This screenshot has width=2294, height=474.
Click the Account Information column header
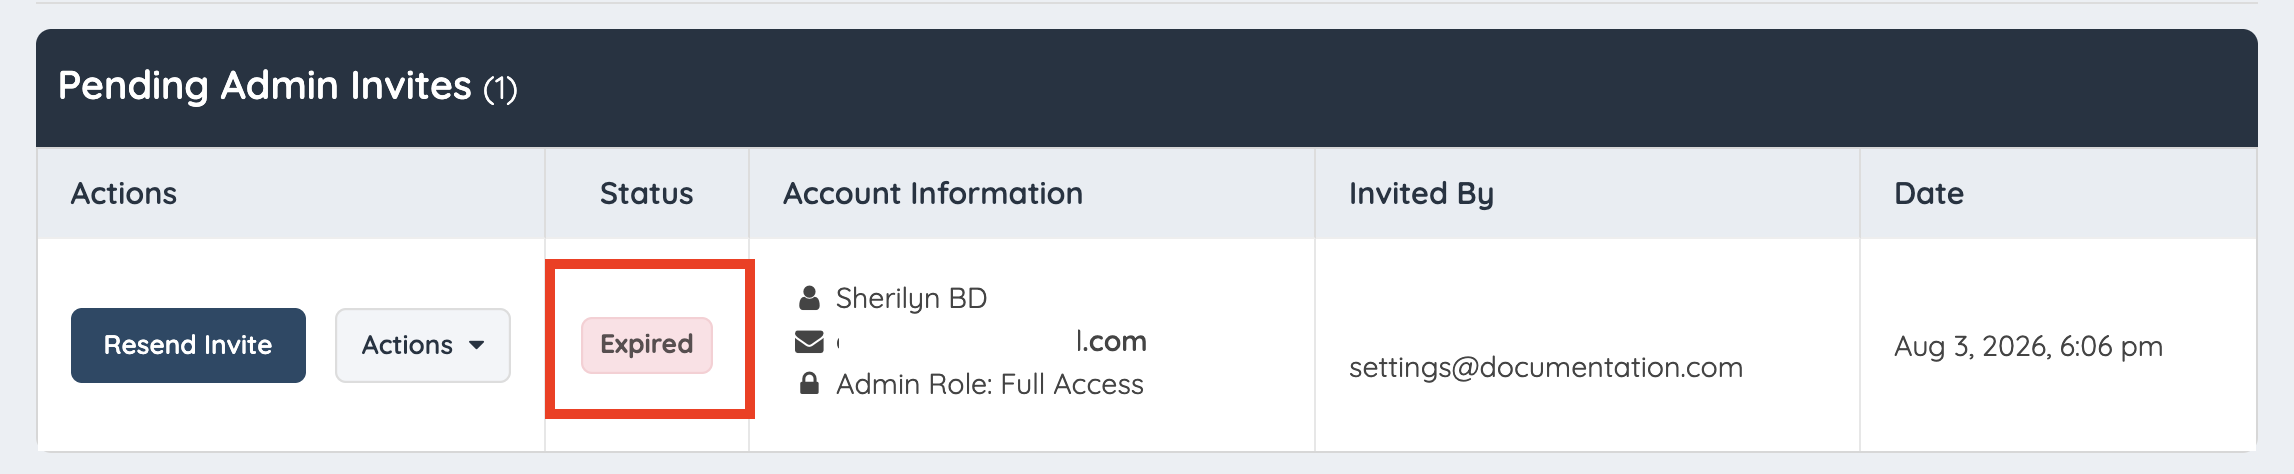[933, 193]
